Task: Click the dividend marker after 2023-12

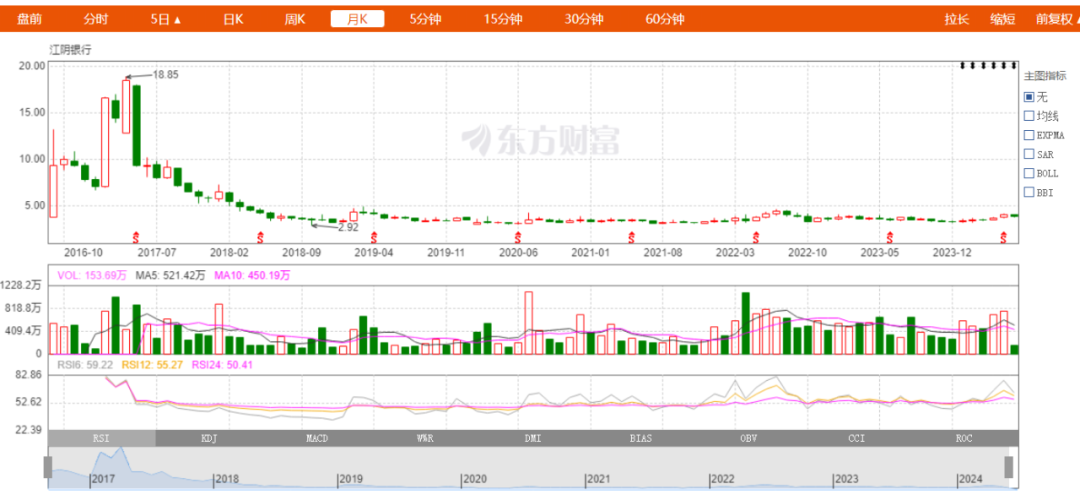Action: click(1004, 237)
